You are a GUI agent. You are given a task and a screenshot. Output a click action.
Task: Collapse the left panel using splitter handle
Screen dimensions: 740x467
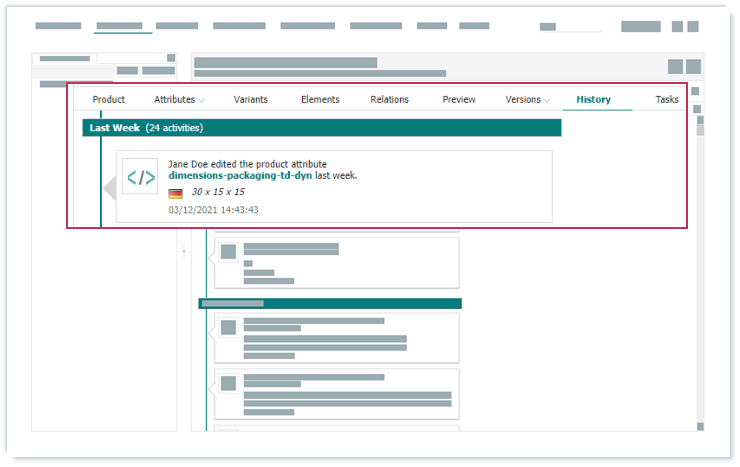tap(183, 252)
